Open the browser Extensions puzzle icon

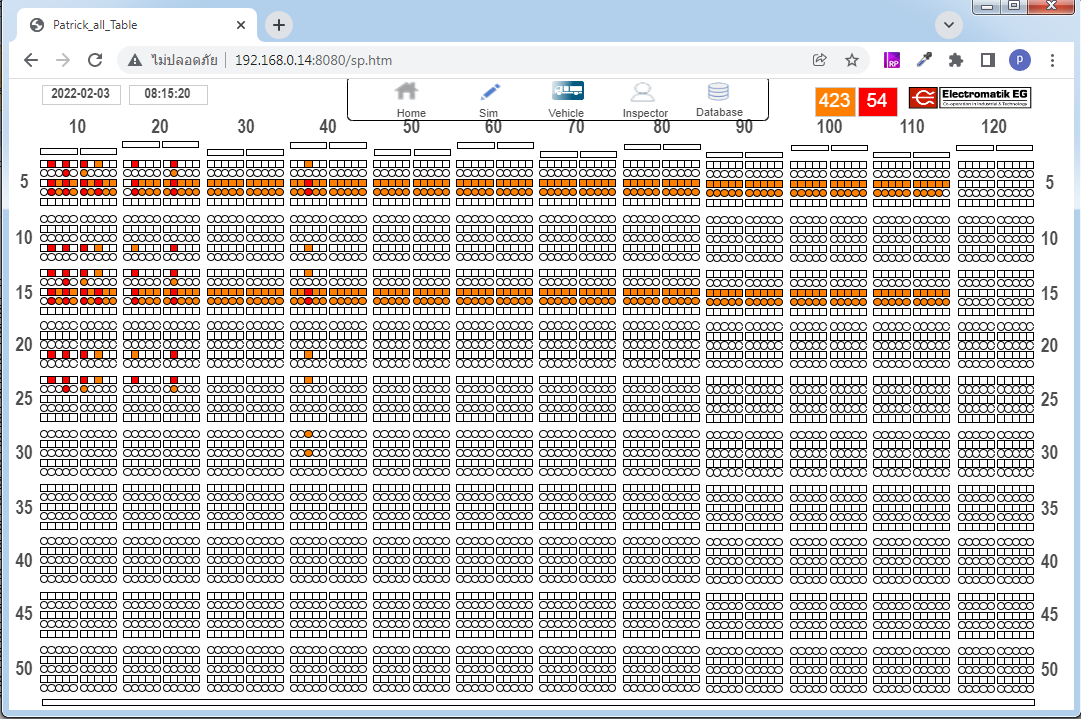[x=956, y=60]
